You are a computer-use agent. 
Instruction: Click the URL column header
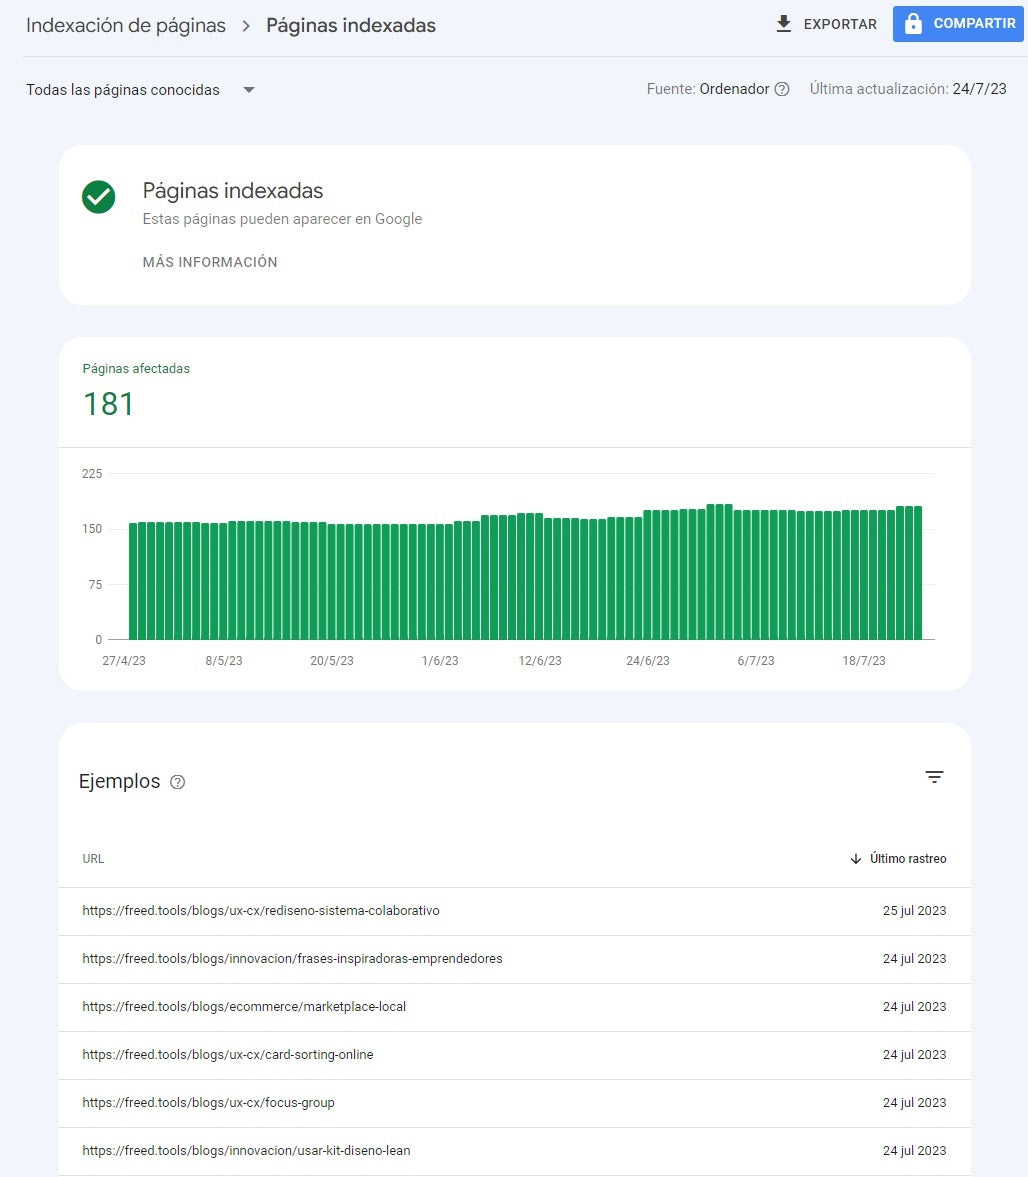93,859
